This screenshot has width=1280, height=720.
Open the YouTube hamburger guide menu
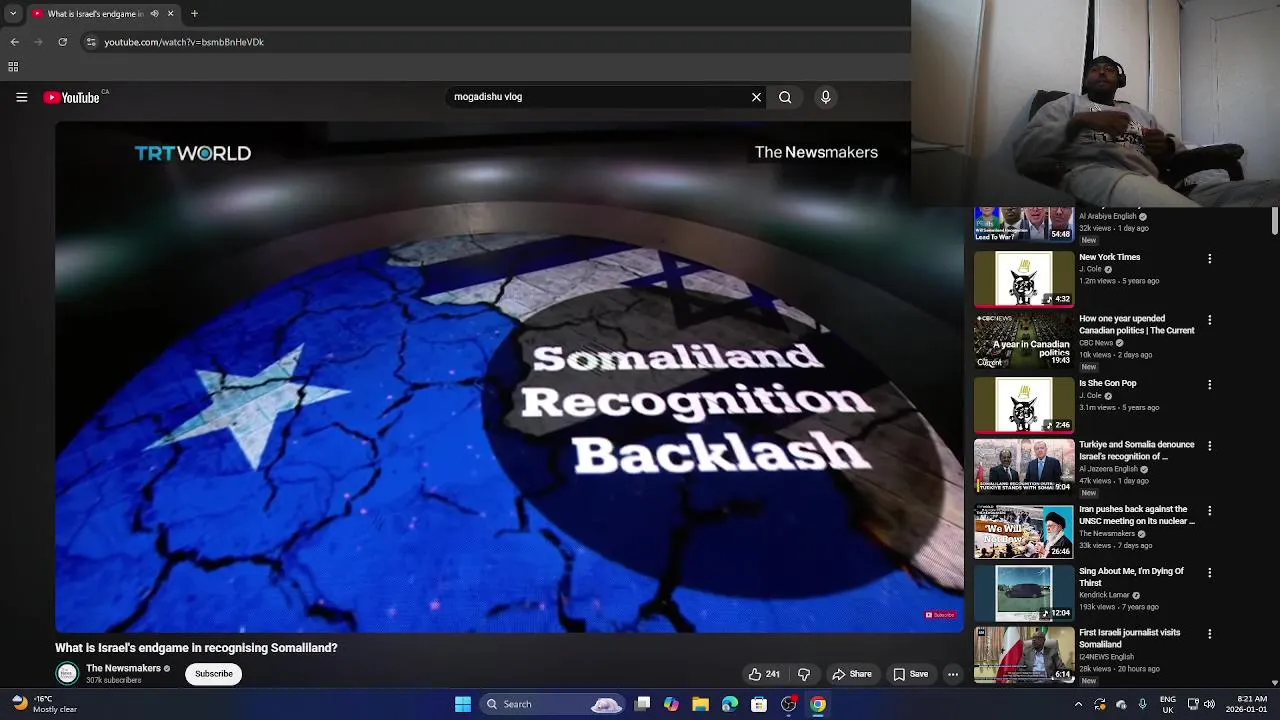[x=21, y=97]
